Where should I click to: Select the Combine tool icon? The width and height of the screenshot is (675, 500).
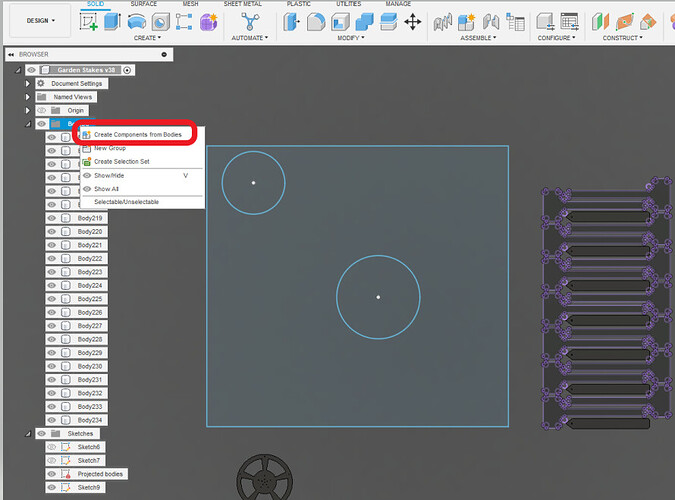[364, 22]
